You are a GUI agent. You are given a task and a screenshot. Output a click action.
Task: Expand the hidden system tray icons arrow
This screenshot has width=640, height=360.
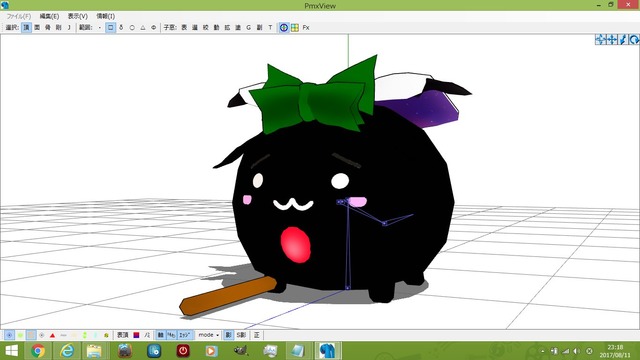(543, 351)
